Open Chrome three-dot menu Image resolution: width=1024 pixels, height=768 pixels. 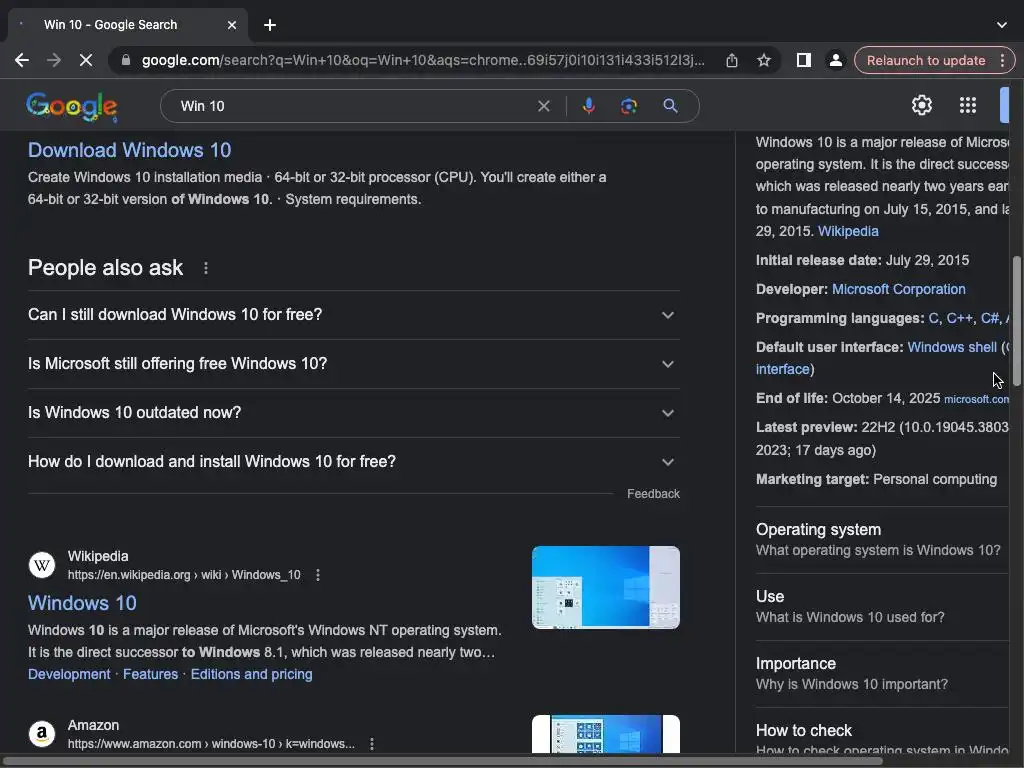1002,60
